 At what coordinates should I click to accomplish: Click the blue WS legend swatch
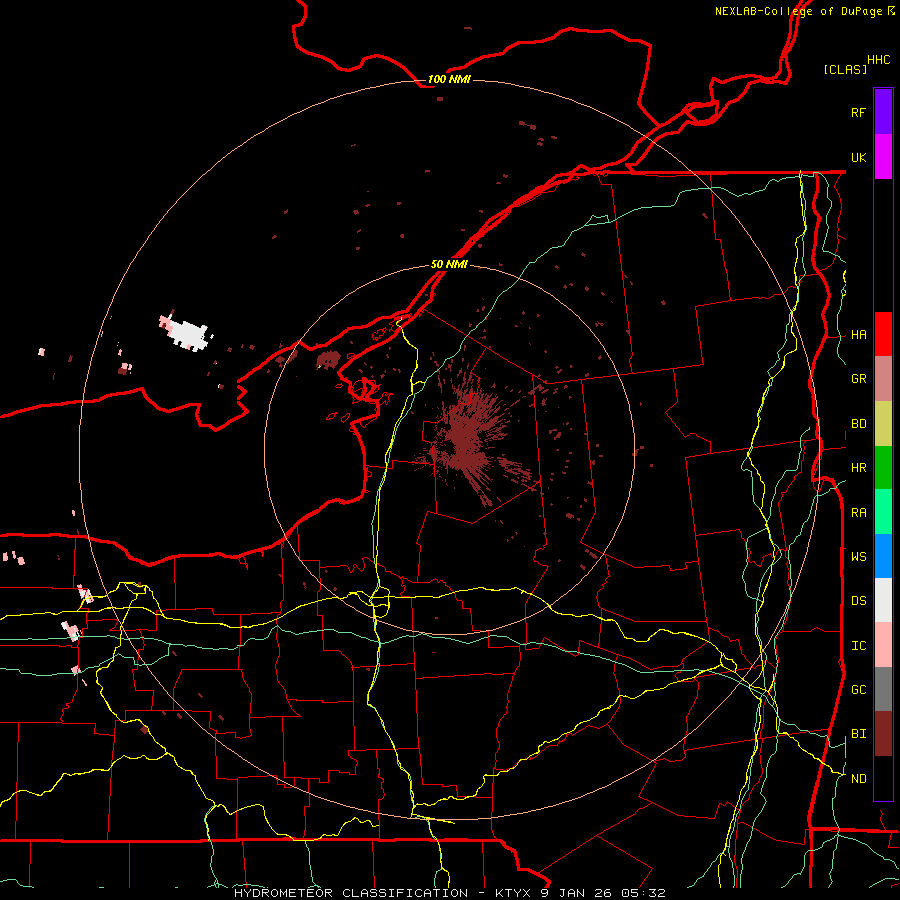pos(883,556)
